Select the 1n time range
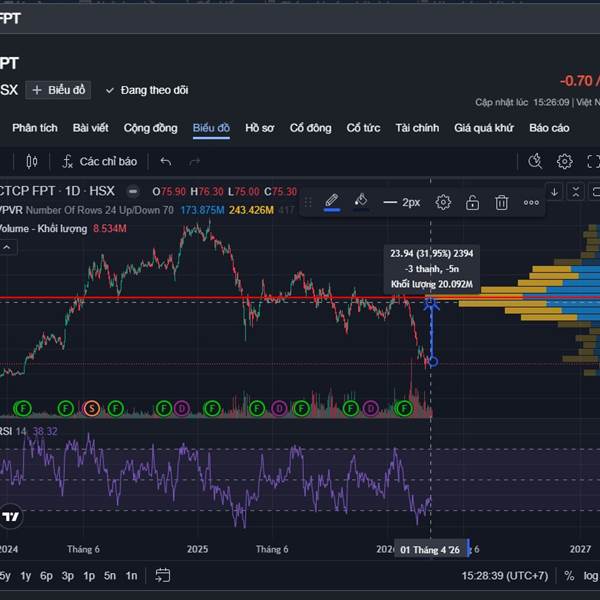600x600 pixels. pos(131,576)
